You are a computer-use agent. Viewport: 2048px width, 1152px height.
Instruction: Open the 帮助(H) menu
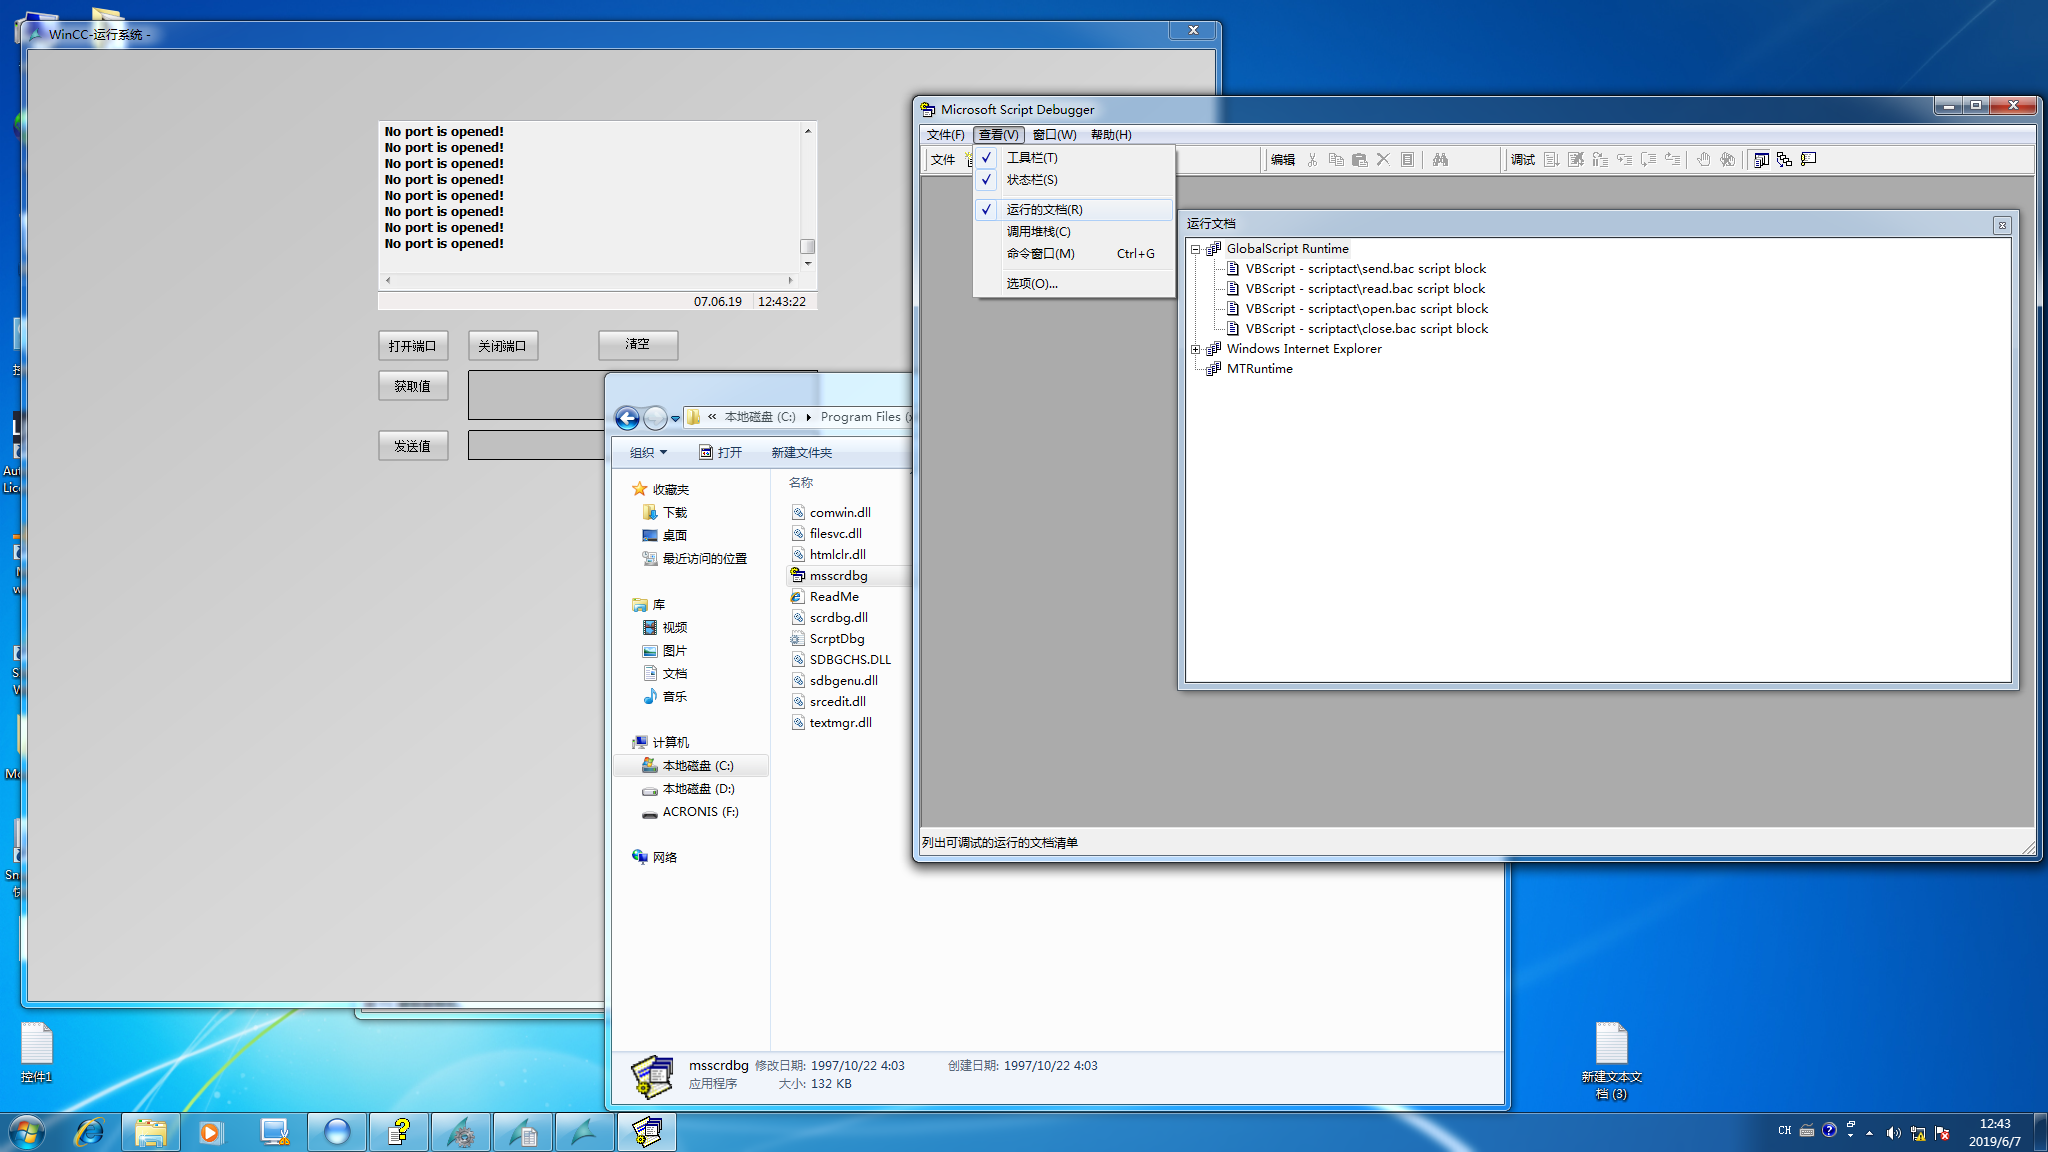point(1110,135)
